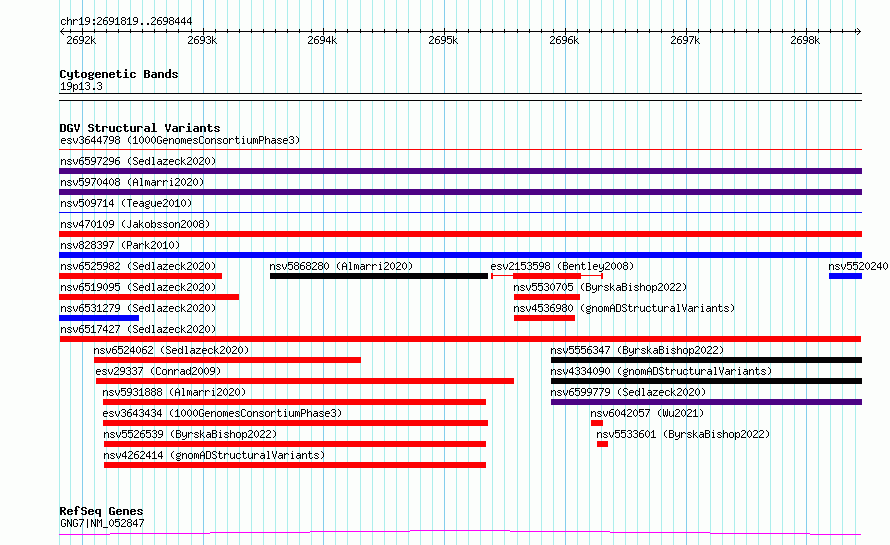Click the DGV Structural Variants track title

(140, 128)
